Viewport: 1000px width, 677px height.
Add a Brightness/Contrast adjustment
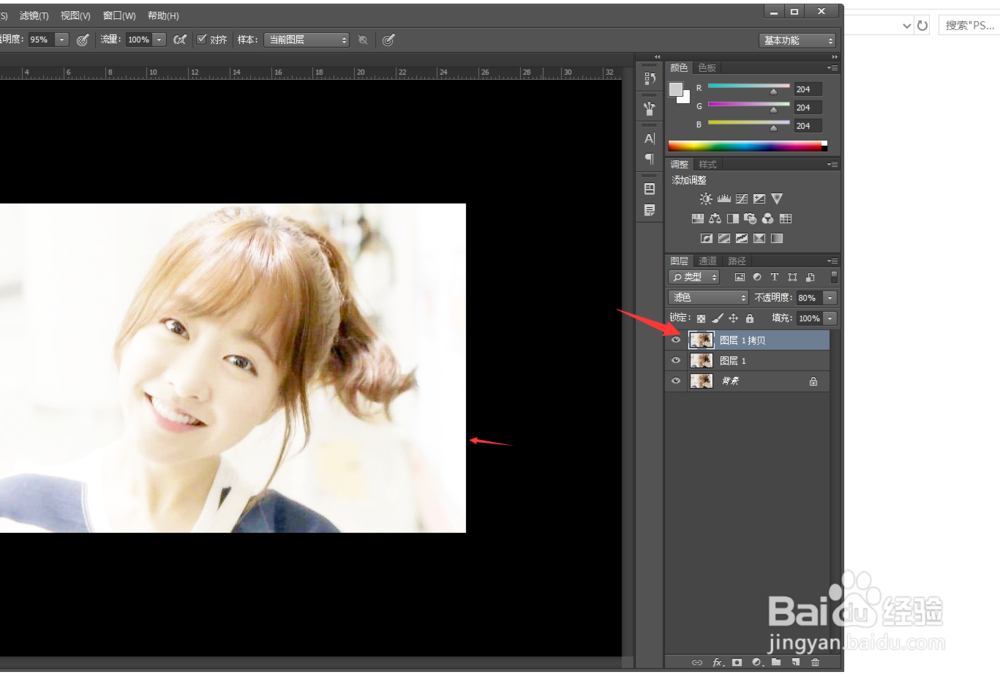pos(705,199)
